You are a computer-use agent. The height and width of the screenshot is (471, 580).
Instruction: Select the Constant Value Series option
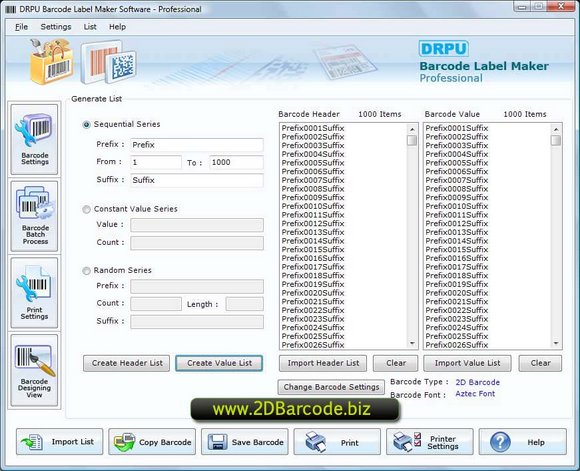click(86, 209)
